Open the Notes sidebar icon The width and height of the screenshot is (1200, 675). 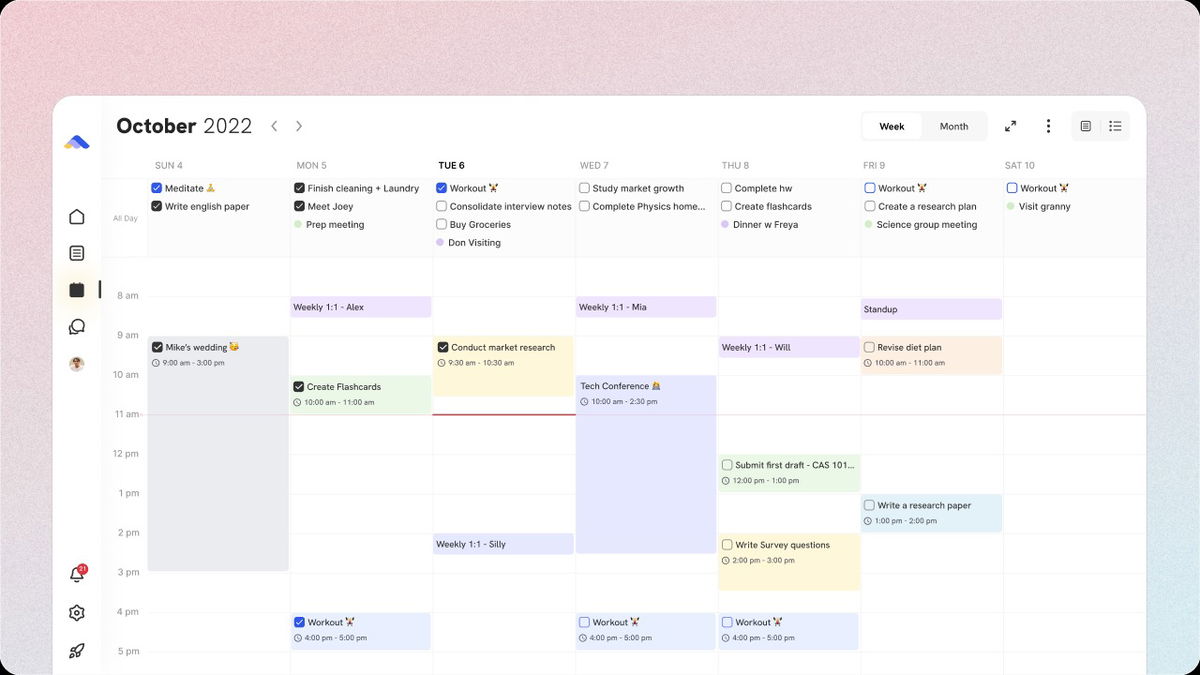click(77, 253)
